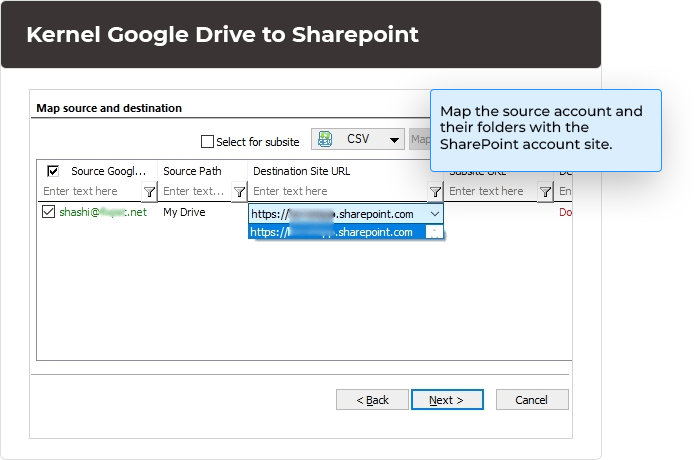
Task: Expand the CSV dropdown arrow
Action: click(394, 140)
